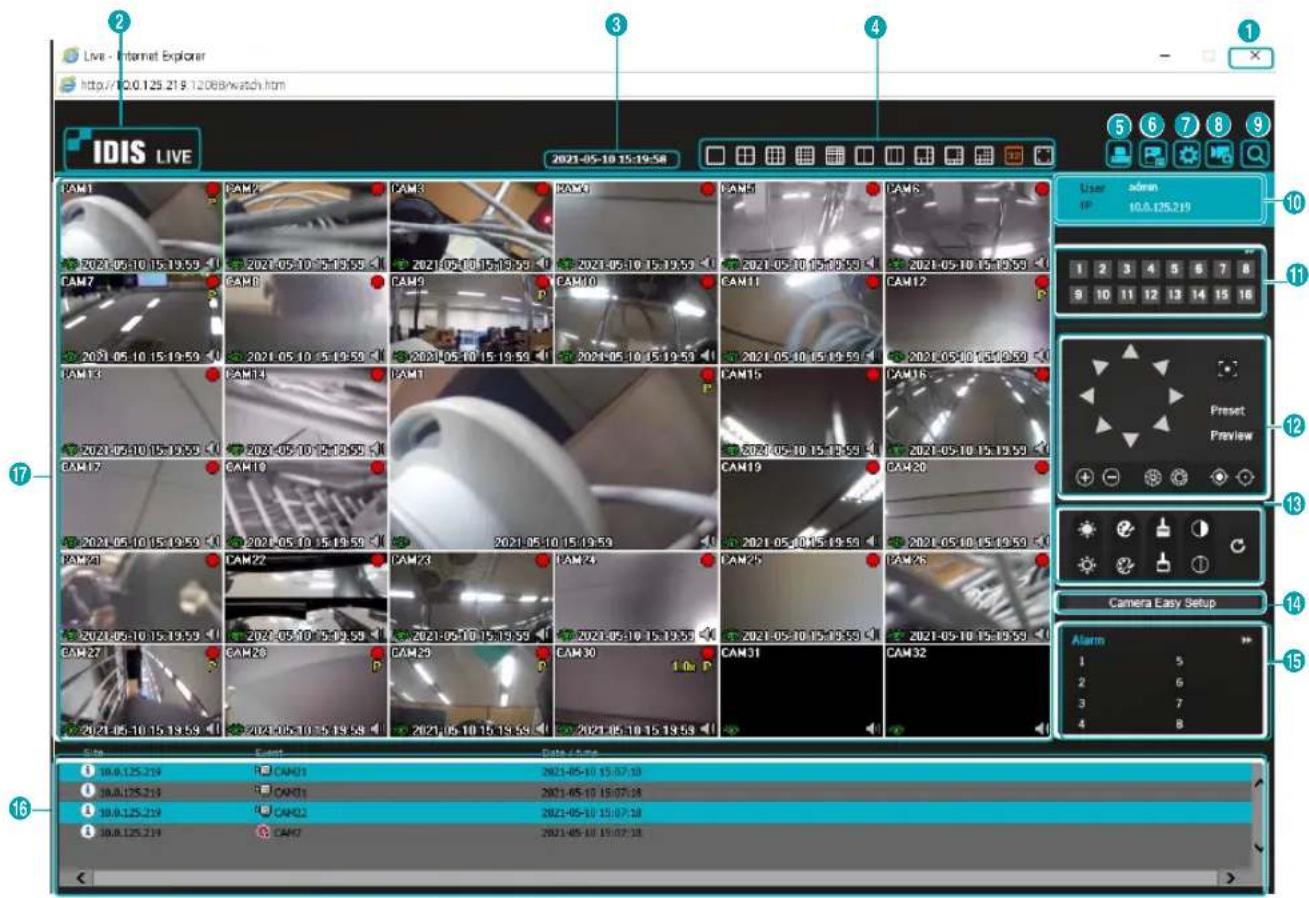Tilt camera down with PTZ arrow
1309x898 pixels.
1130,441
